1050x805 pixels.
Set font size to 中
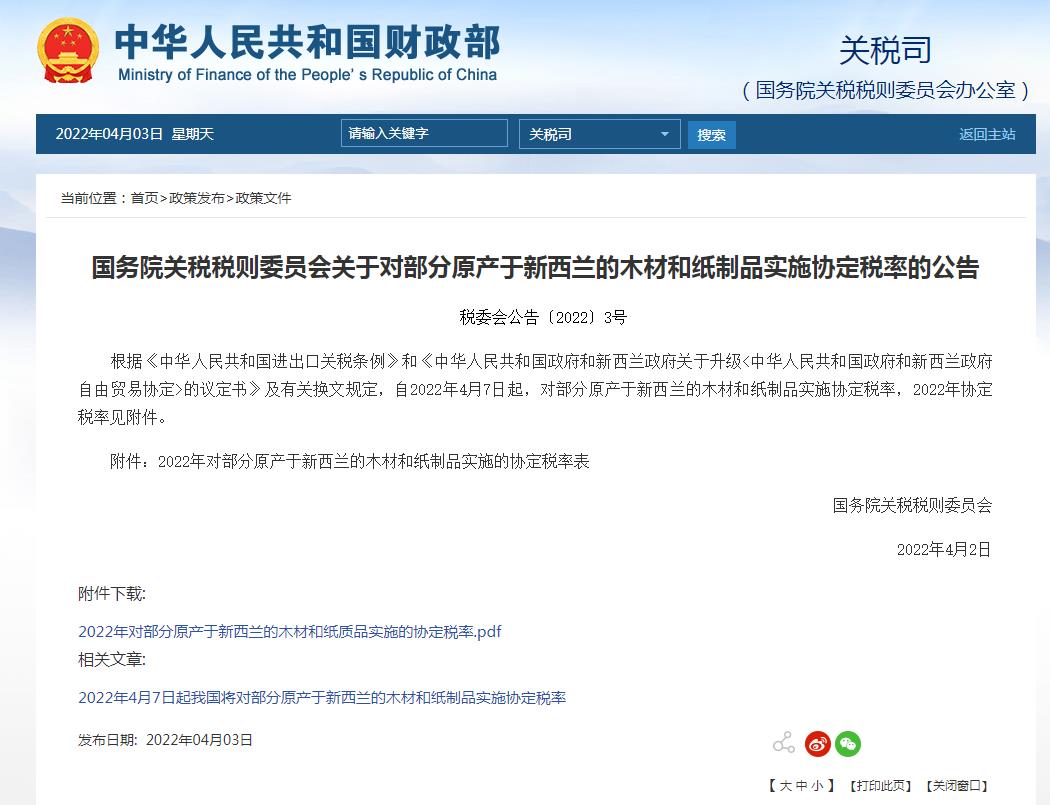(802, 786)
